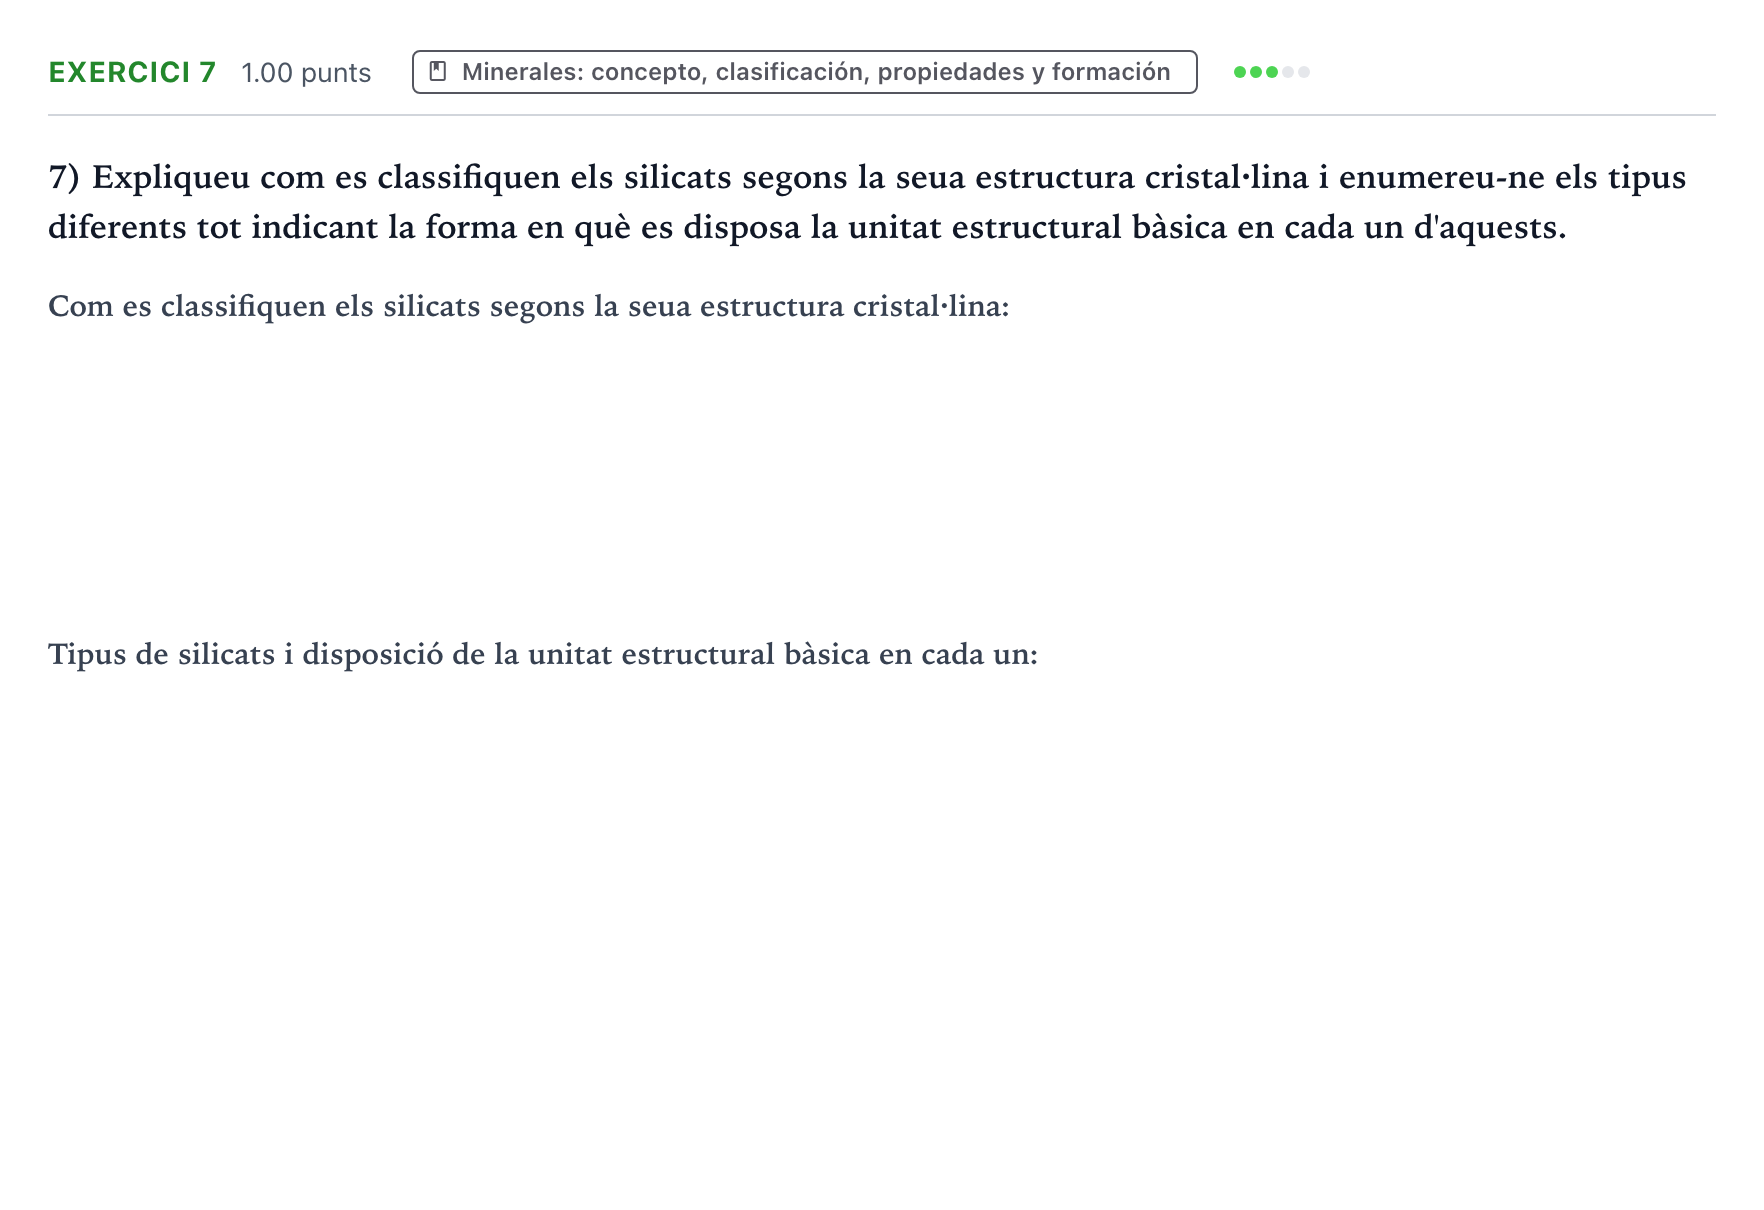The width and height of the screenshot is (1764, 1210).
Task: Open the Minerales: concepto, clasificación topic tag
Action: tap(804, 72)
